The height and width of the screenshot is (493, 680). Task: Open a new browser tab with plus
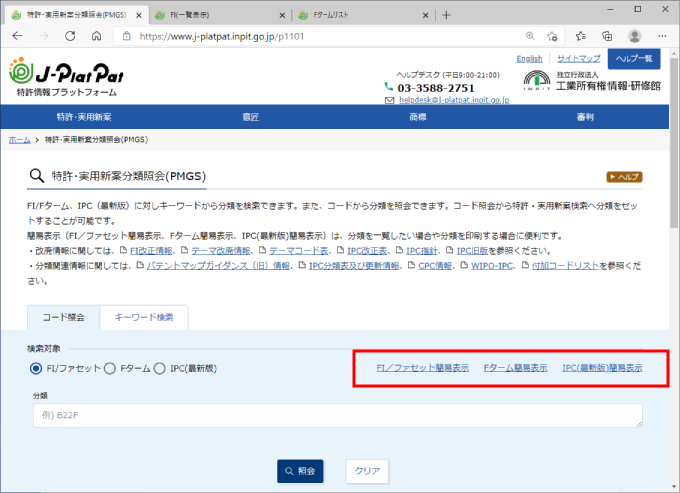tap(446, 15)
